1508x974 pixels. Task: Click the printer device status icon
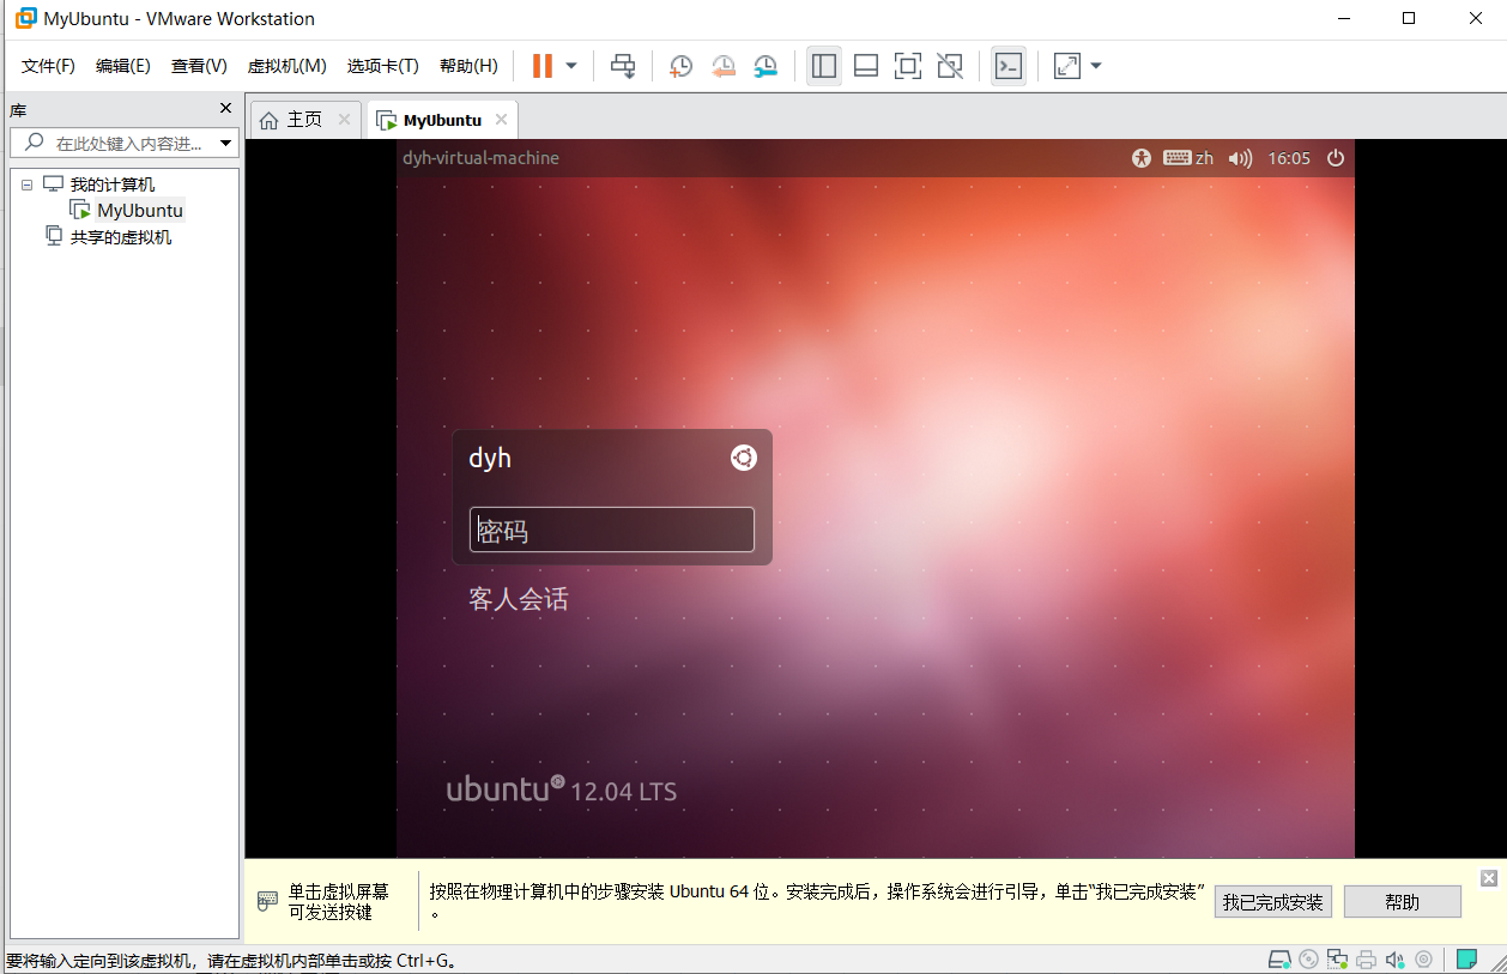[1365, 957]
